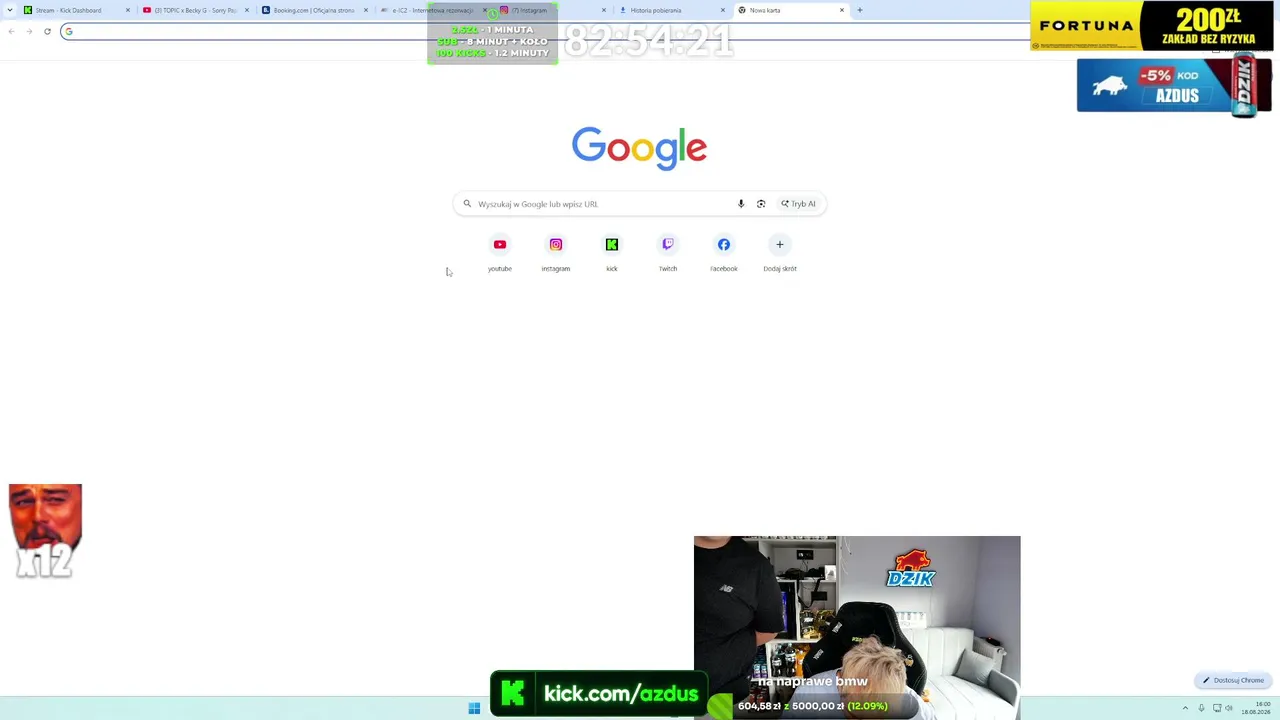Image resolution: width=1280 pixels, height=720 pixels.
Task: Close the Nowa karta tab
Action: [x=842, y=10]
